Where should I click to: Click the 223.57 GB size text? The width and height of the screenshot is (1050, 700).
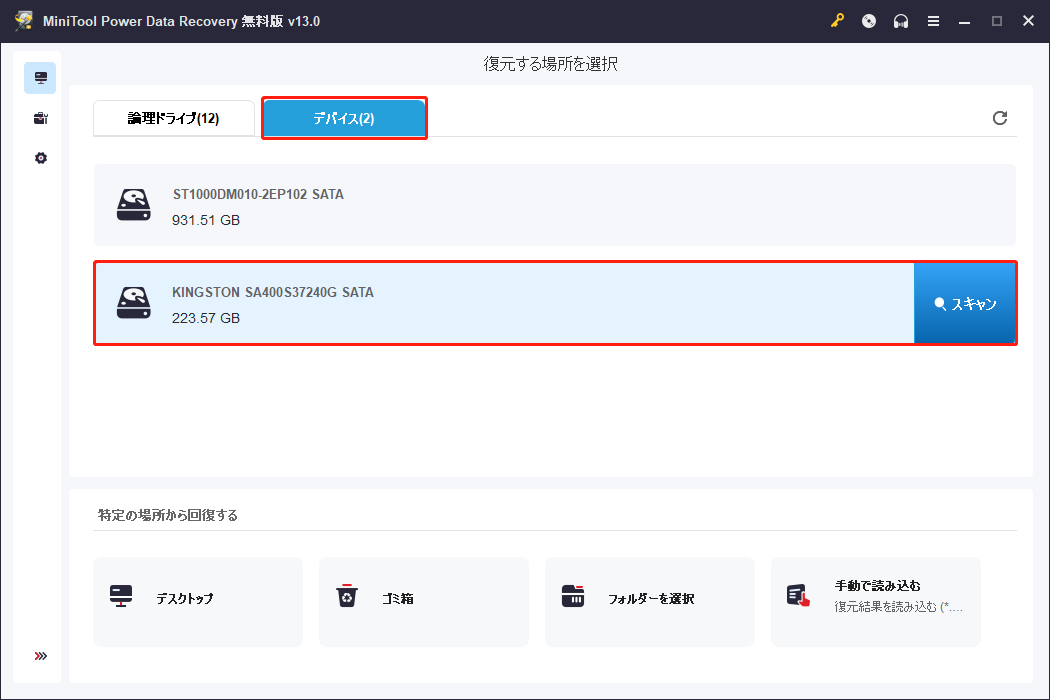(x=206, y=318)
